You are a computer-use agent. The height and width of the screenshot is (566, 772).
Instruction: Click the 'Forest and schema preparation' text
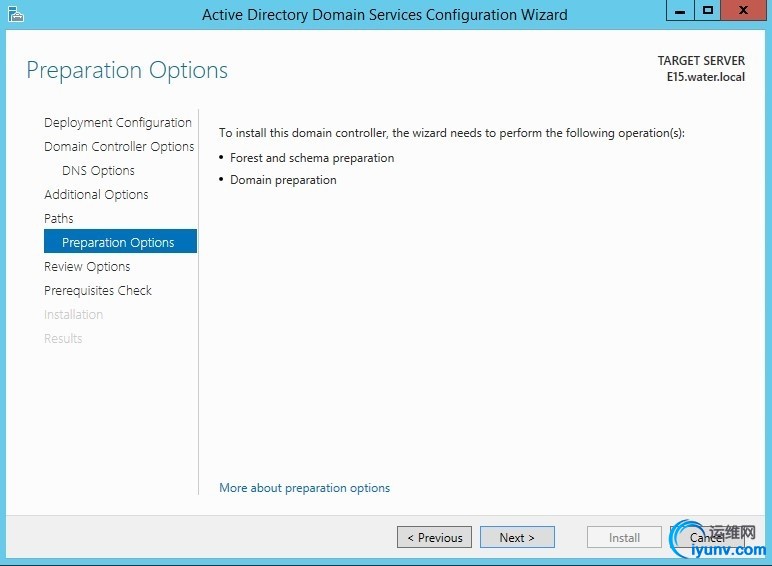pyautogui.click(x=312, y=158)
